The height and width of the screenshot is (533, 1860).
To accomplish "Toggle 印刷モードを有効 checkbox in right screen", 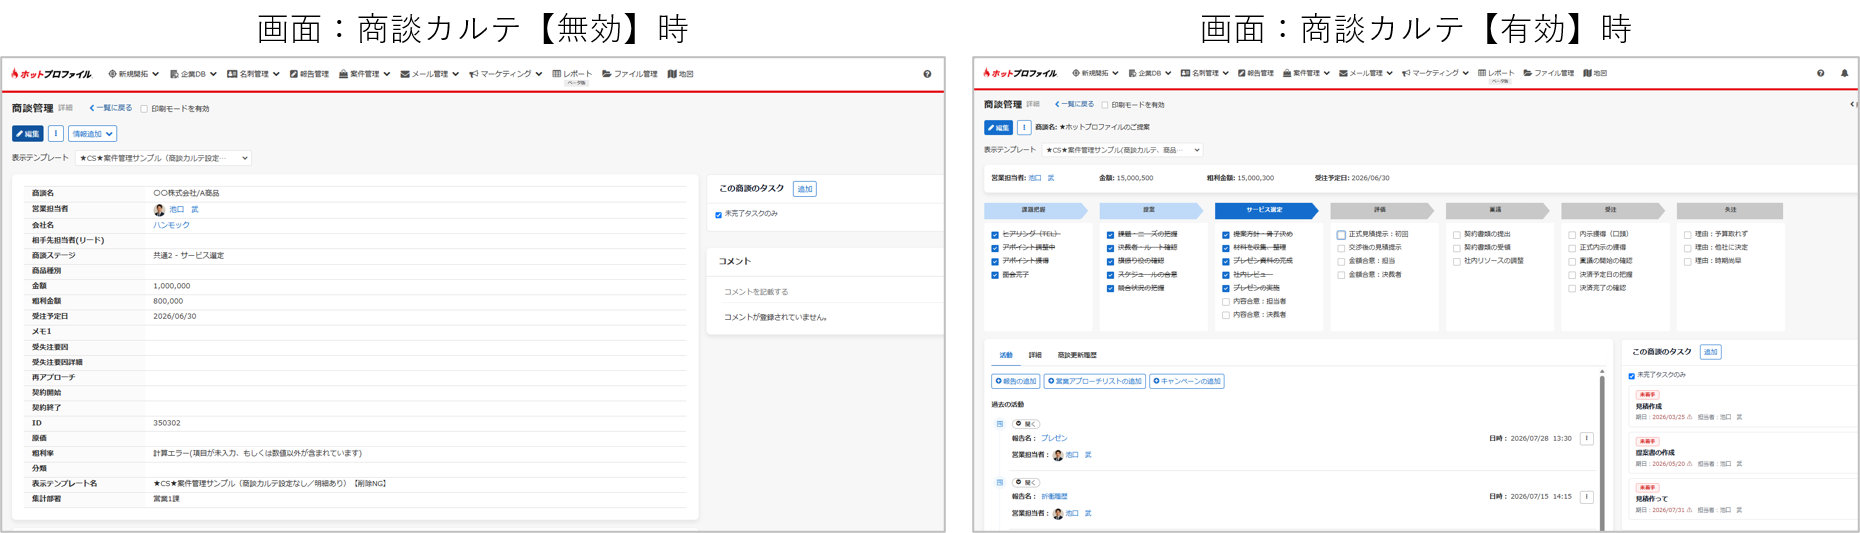I will pos(1104,105).
